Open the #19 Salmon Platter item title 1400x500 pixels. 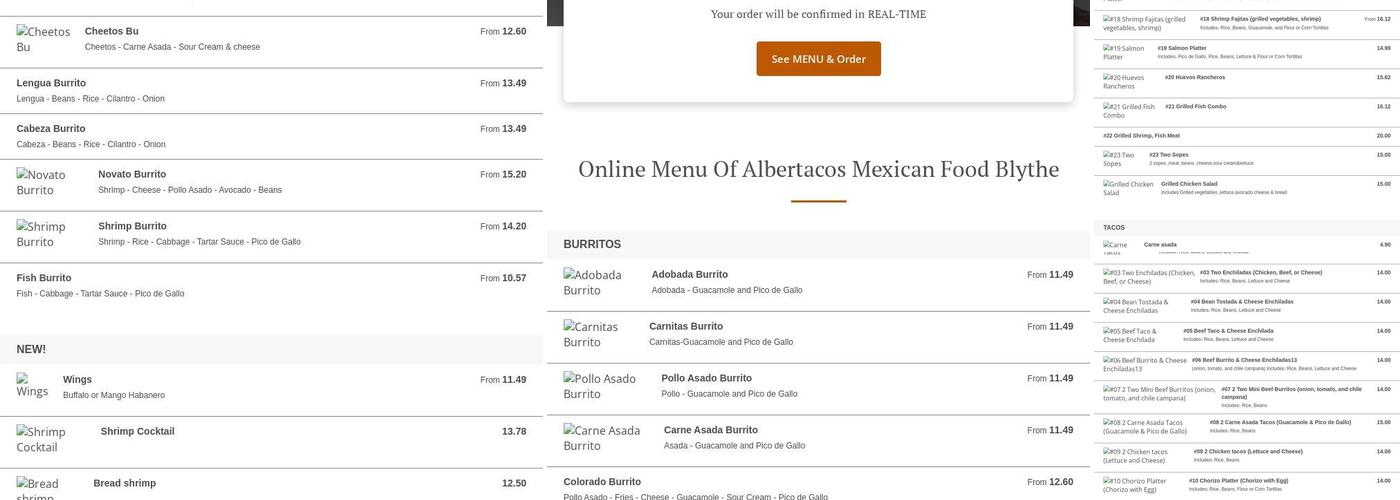[x=1182, y=48]
